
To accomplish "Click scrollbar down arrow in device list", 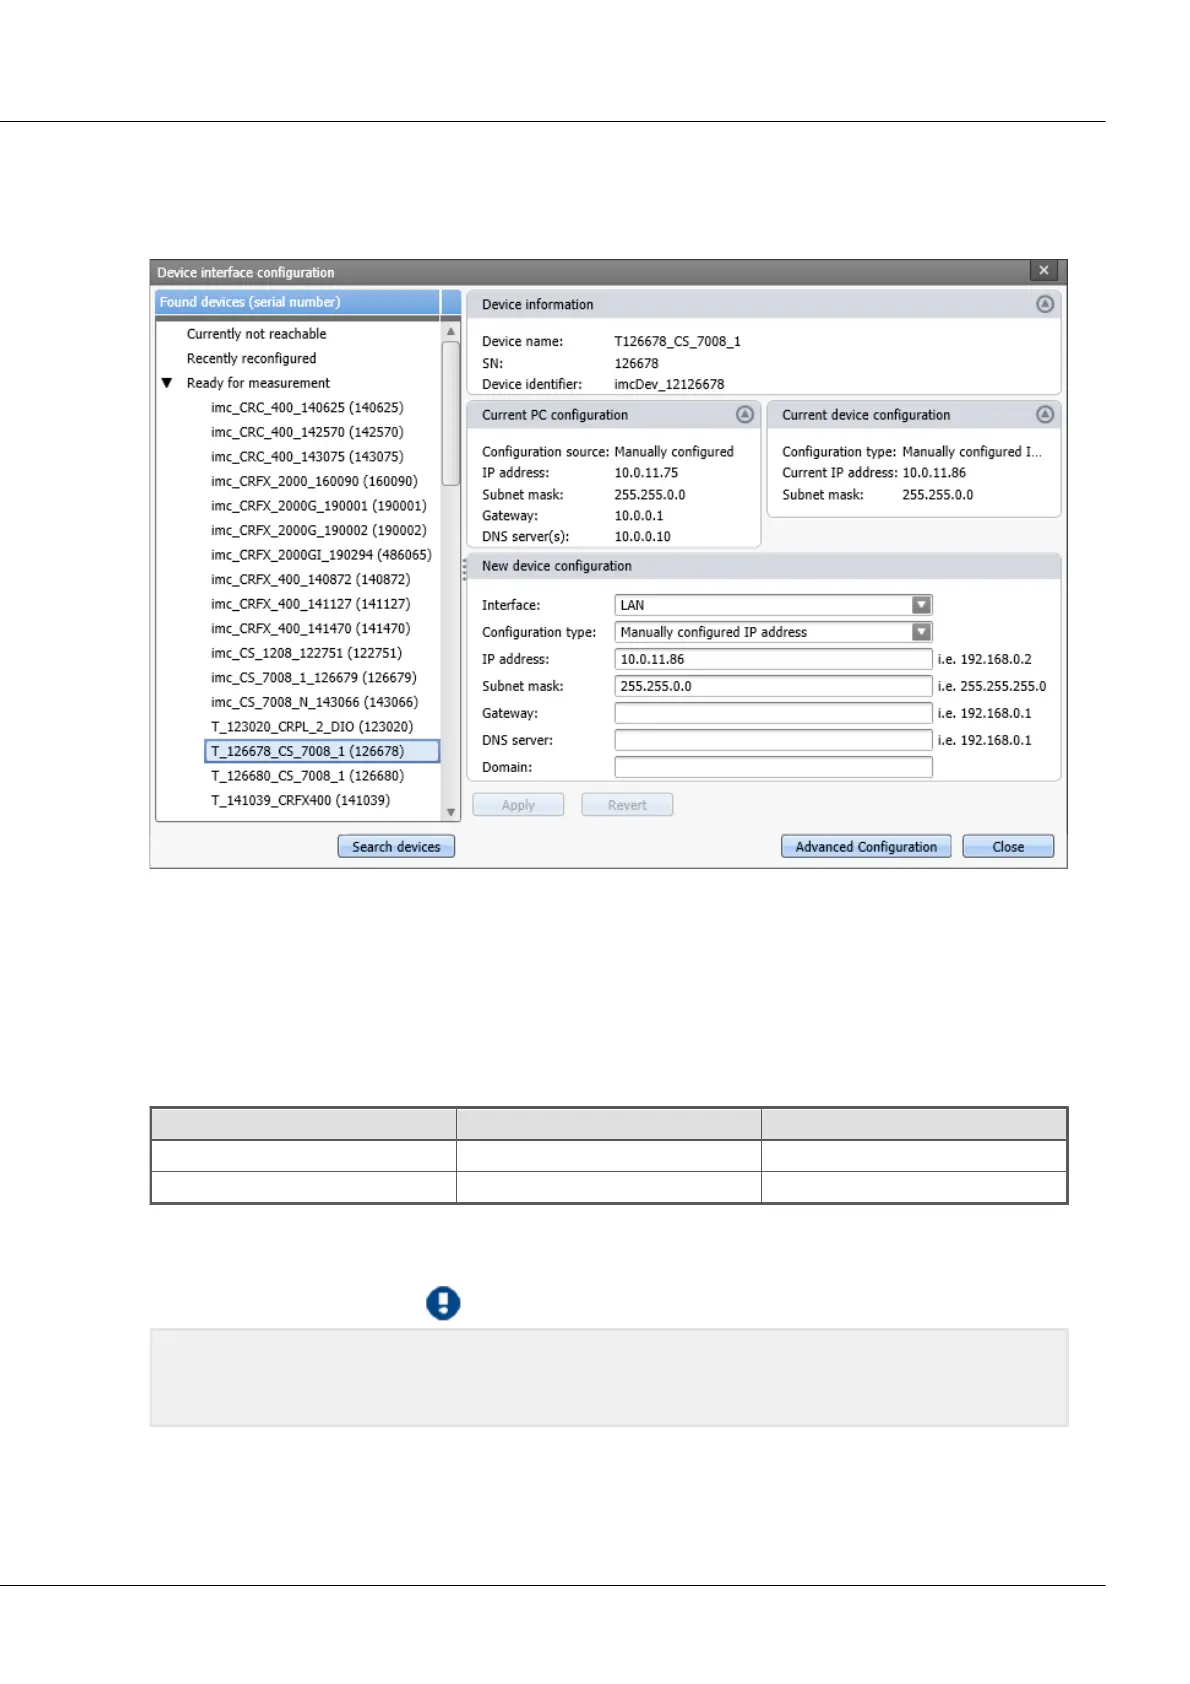I will click(x=451, y=812).
